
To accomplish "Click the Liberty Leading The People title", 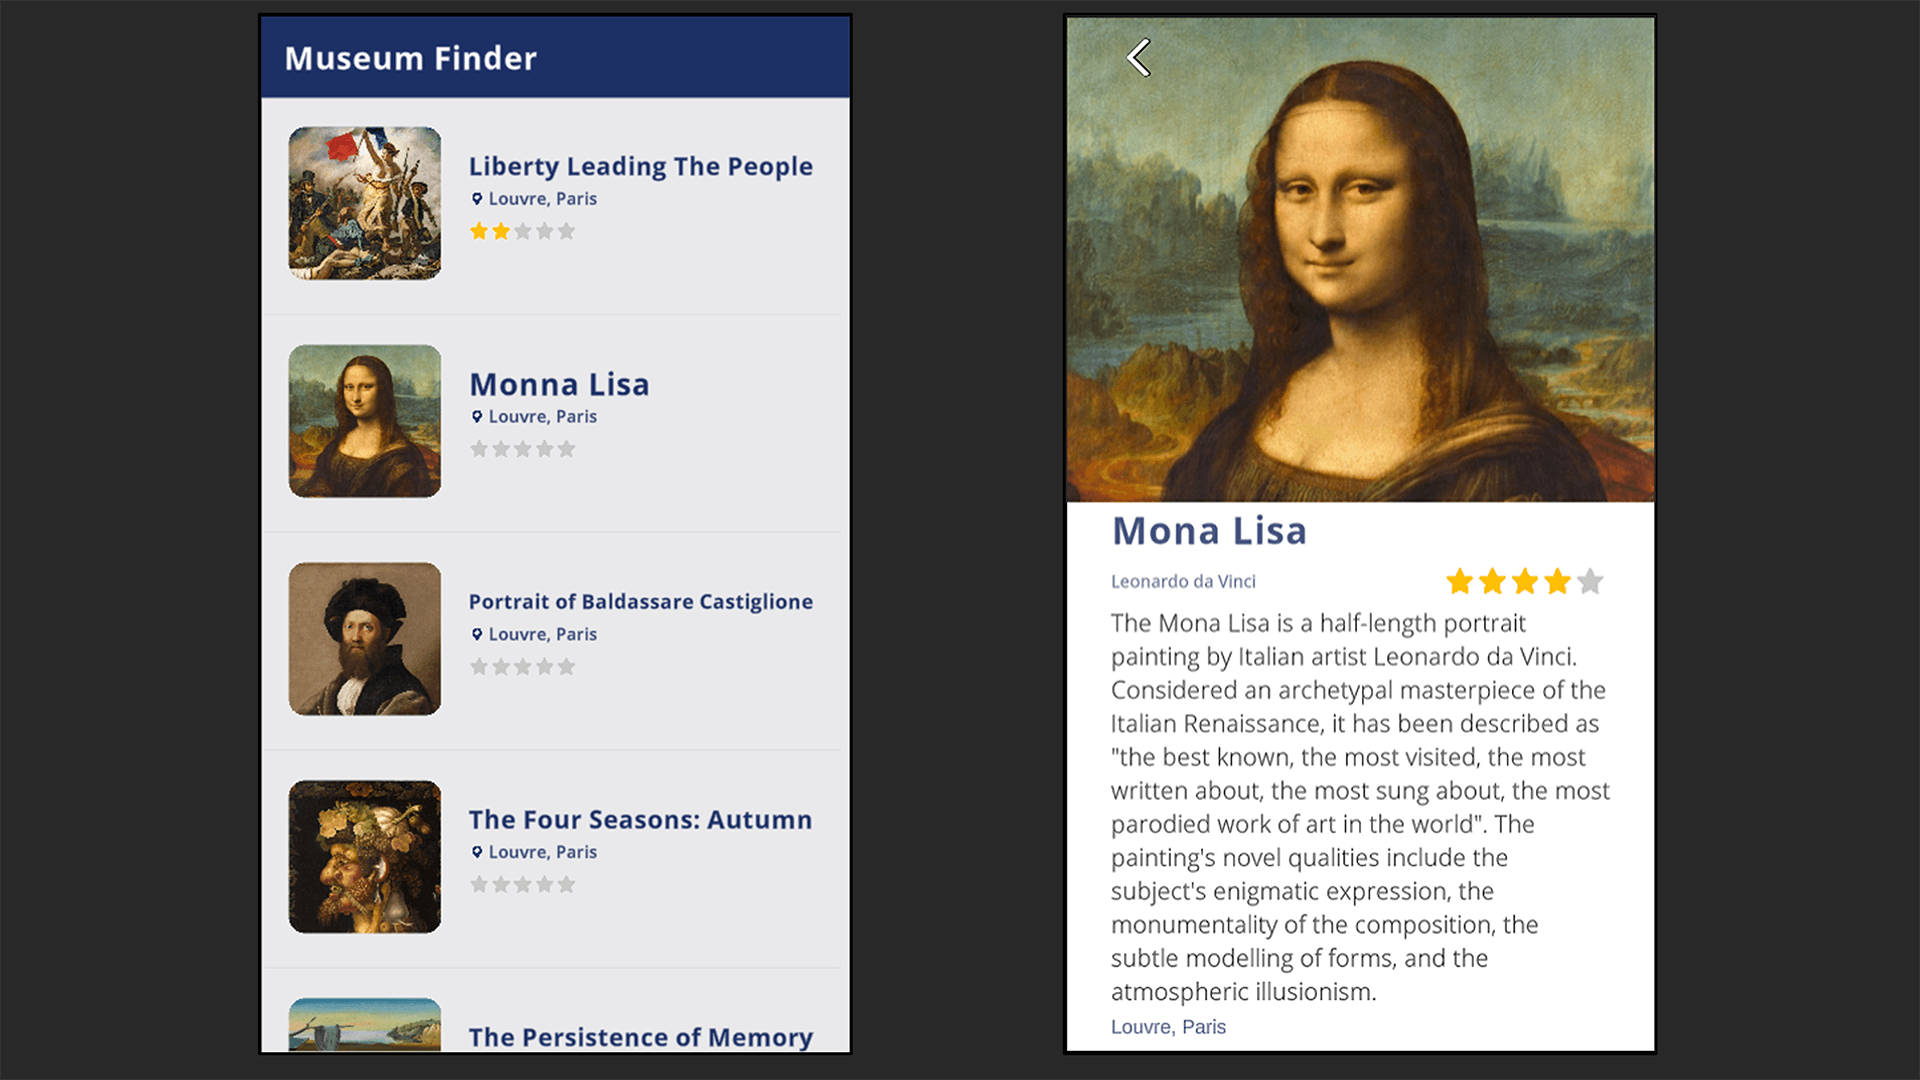I will coord(641,167).
